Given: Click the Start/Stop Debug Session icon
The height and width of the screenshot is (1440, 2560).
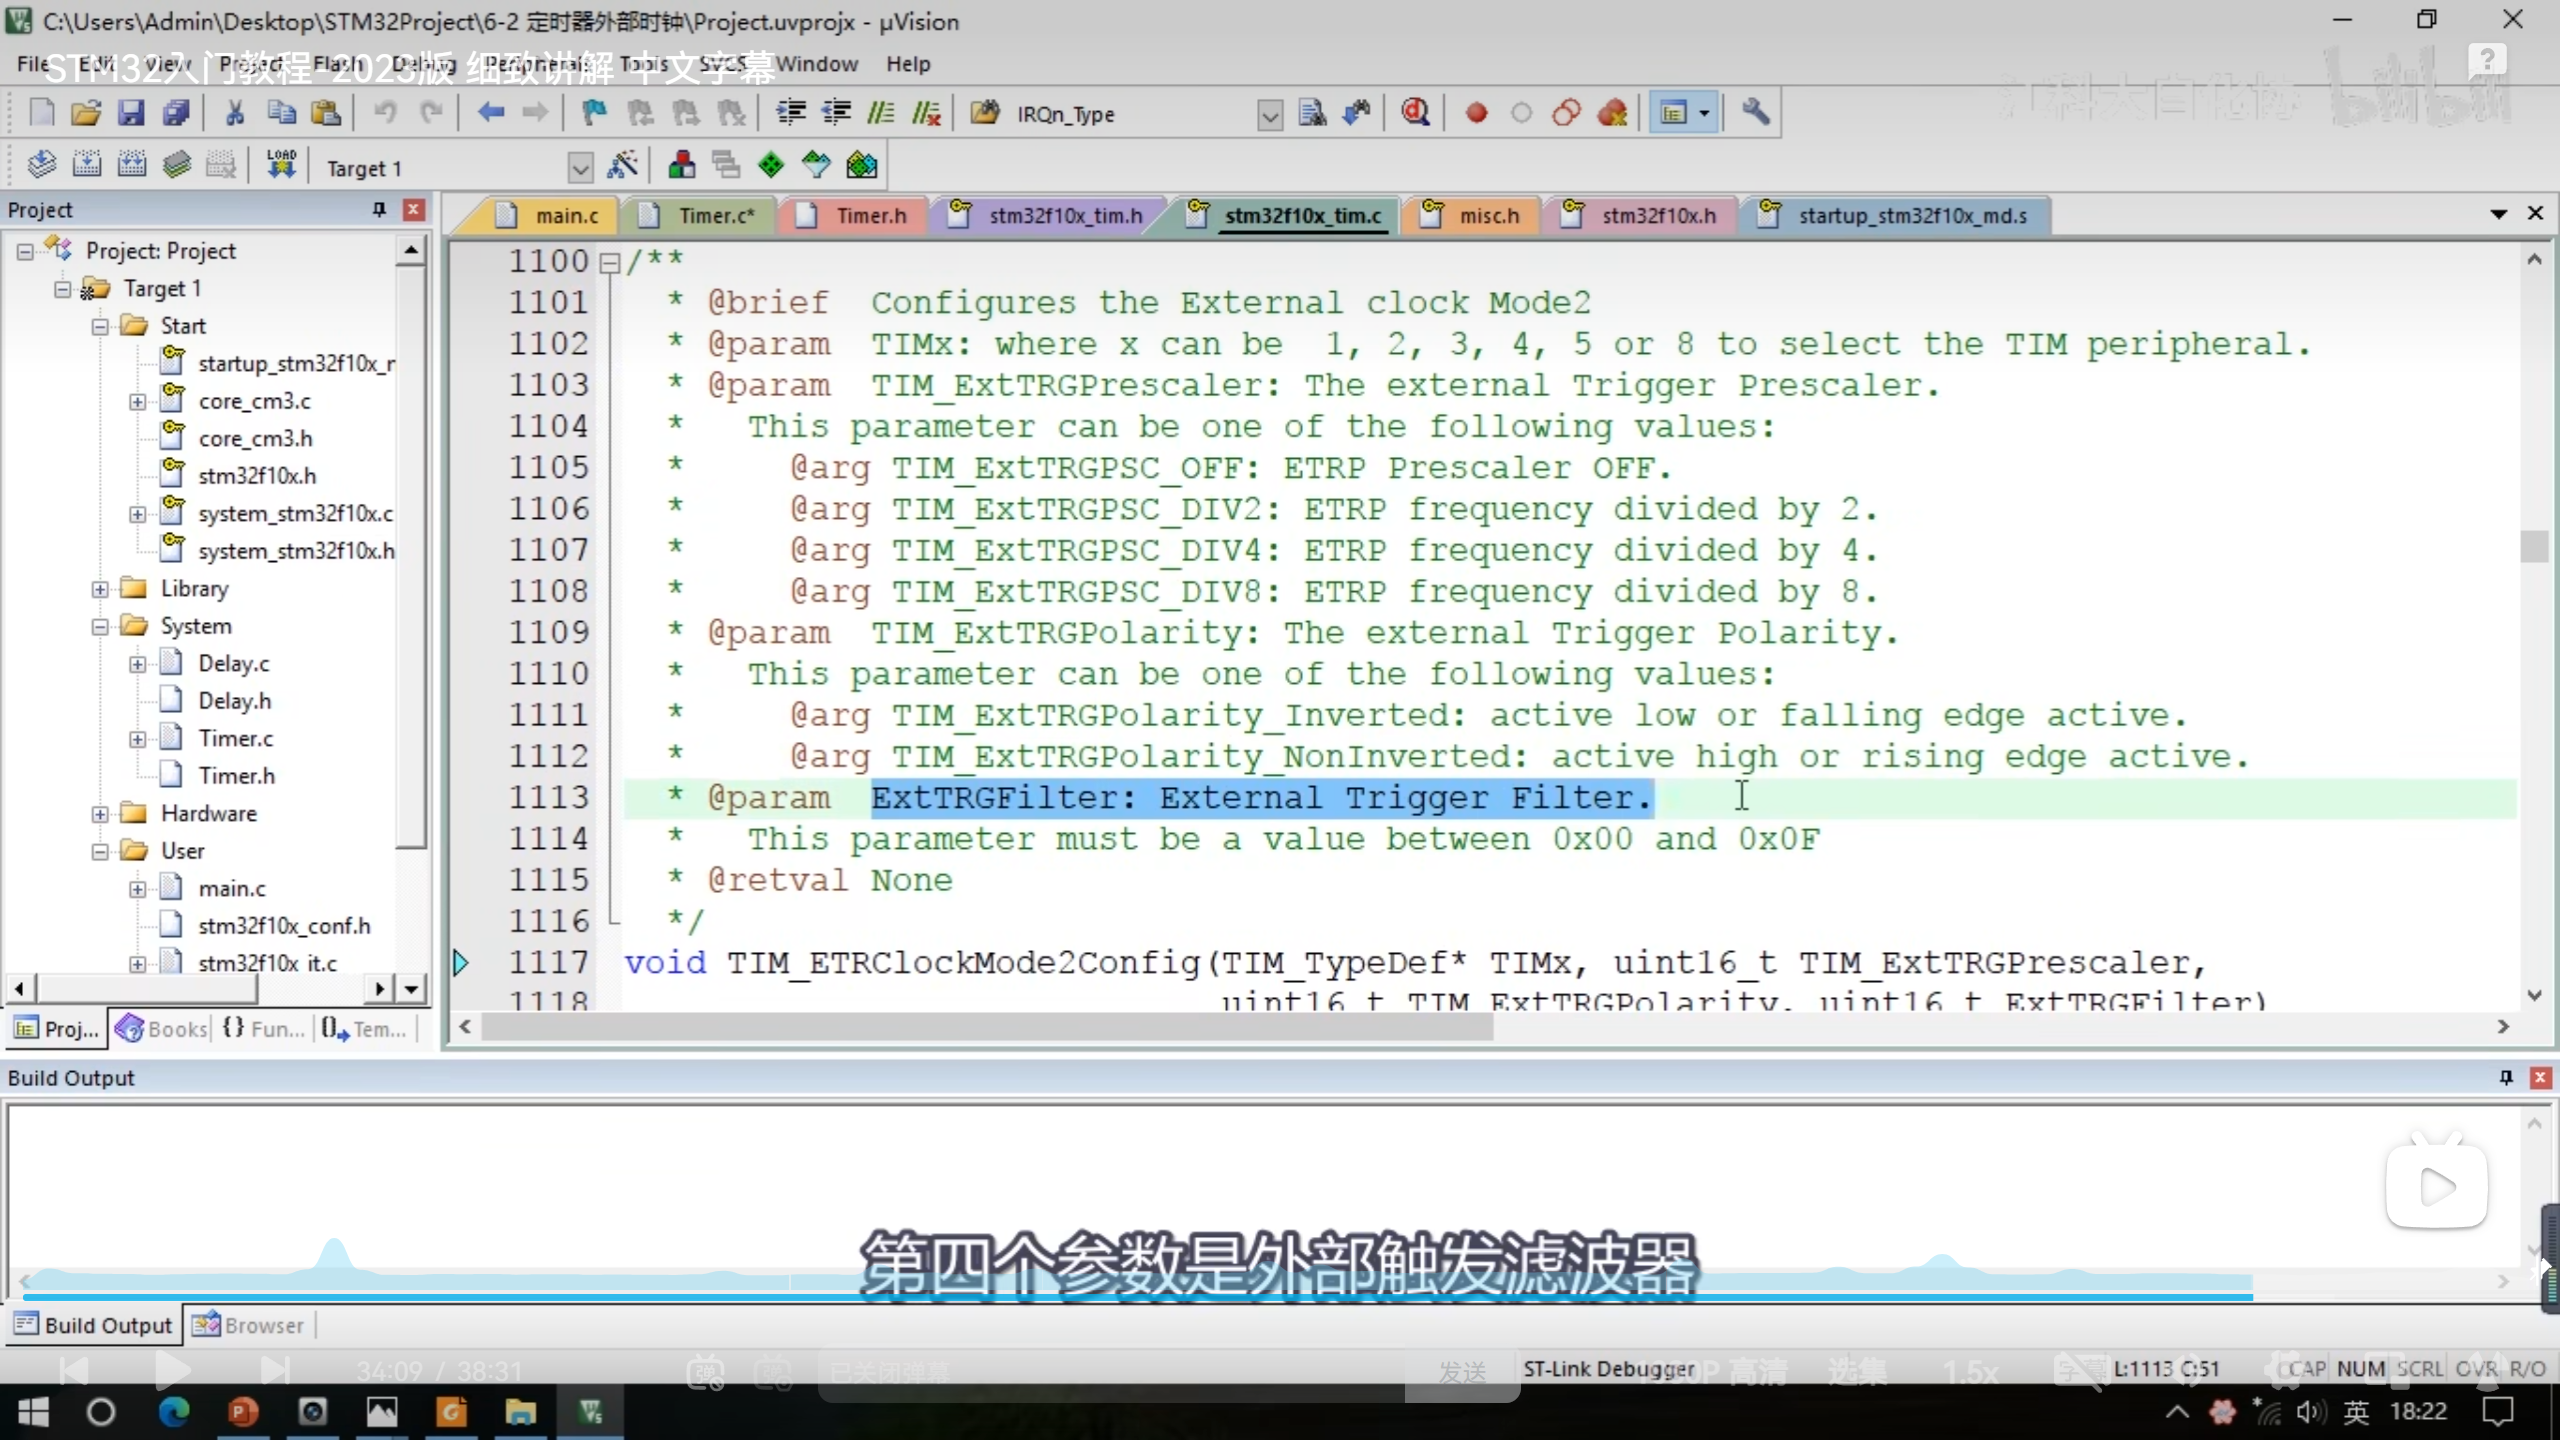Looking at the screenshot, I should pos(1414,113).
